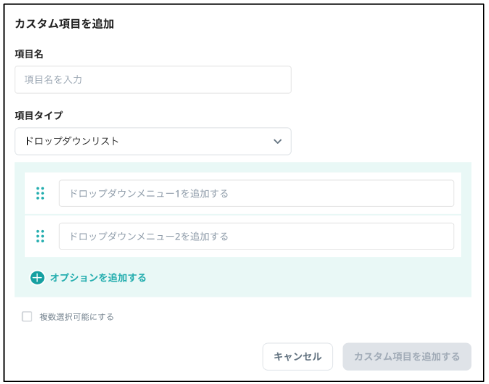
Task: Click the green plus circle icon
Action: pyautogui.click(x=37, y=277)
